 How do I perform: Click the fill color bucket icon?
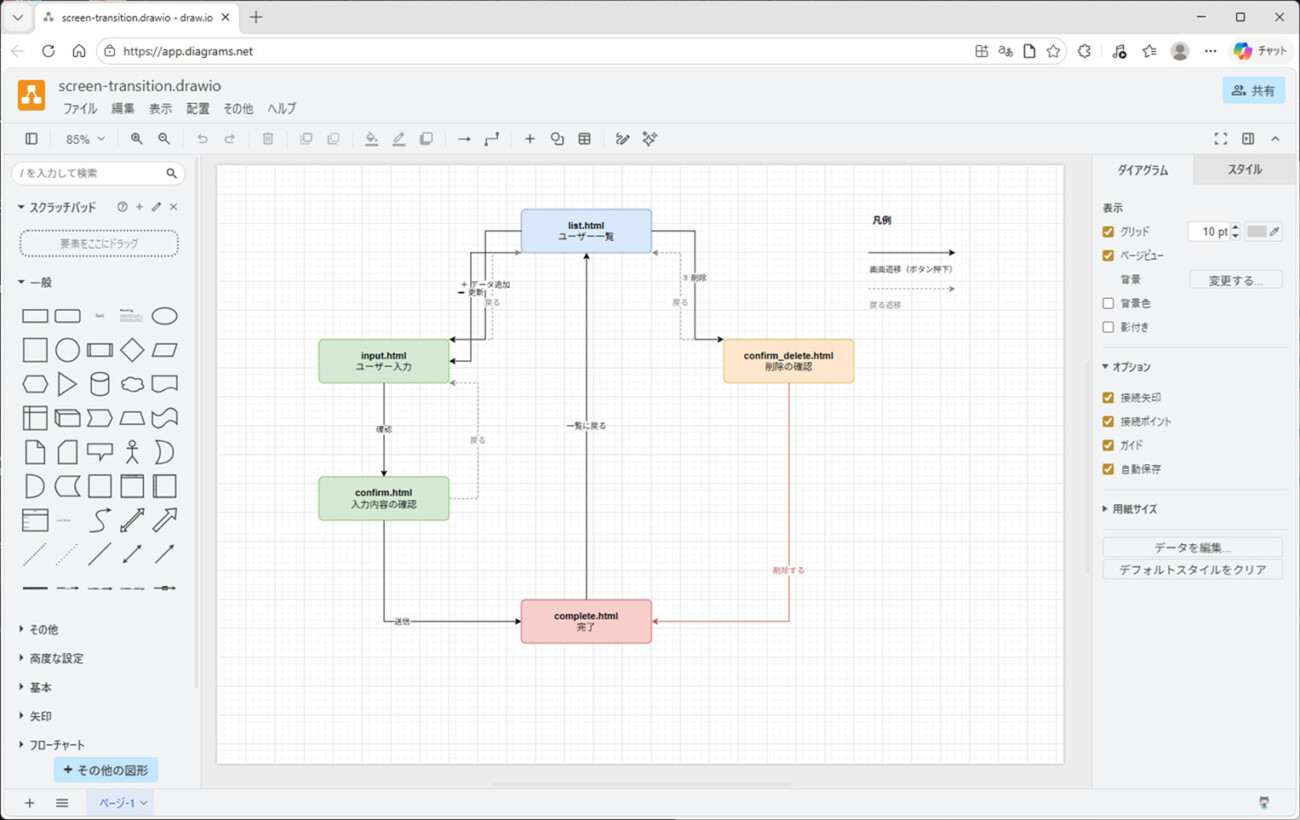click(371, 139)
